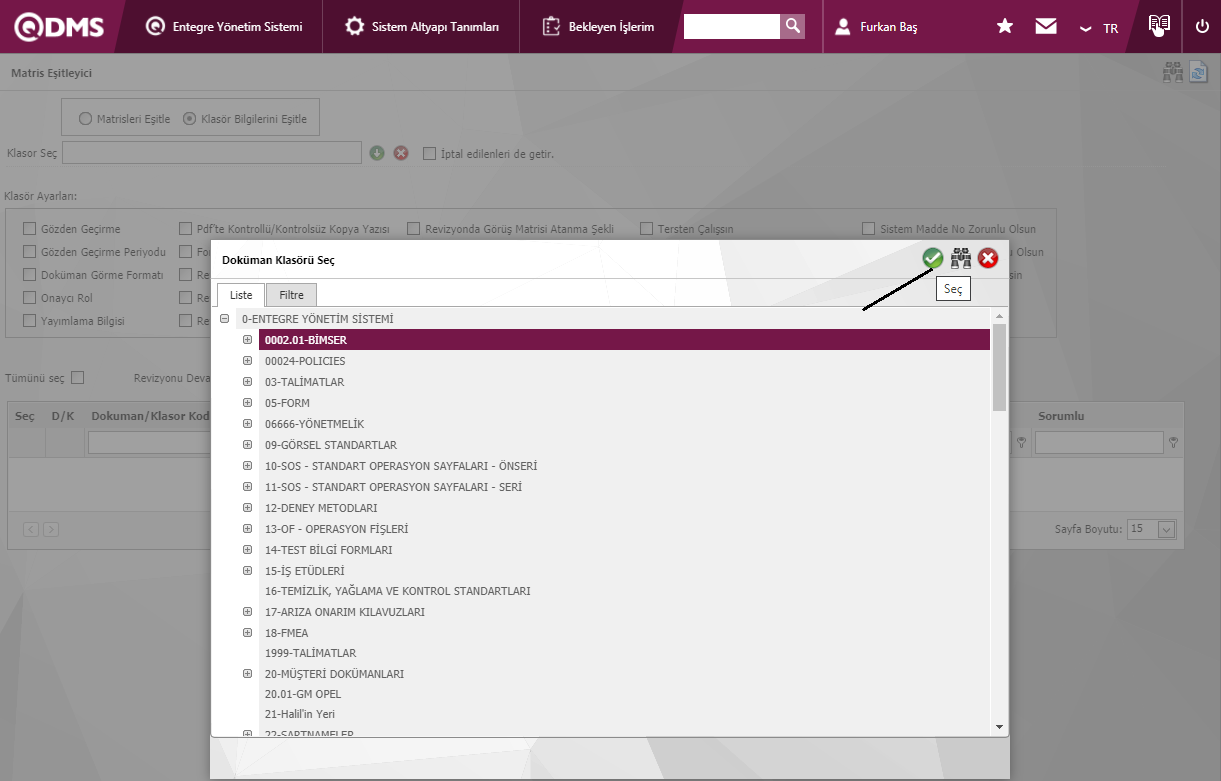The width and height of the screenshot is (1221, 781).
Task: Select 15-İŞ ETÜDLERİ folder
Action: tap(304, 571)
